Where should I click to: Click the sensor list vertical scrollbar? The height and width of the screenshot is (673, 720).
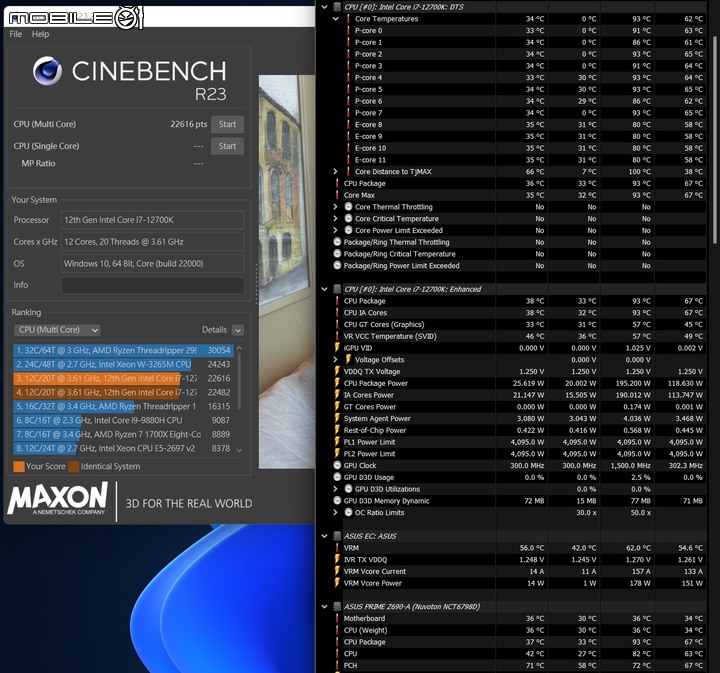pos(714,140)
